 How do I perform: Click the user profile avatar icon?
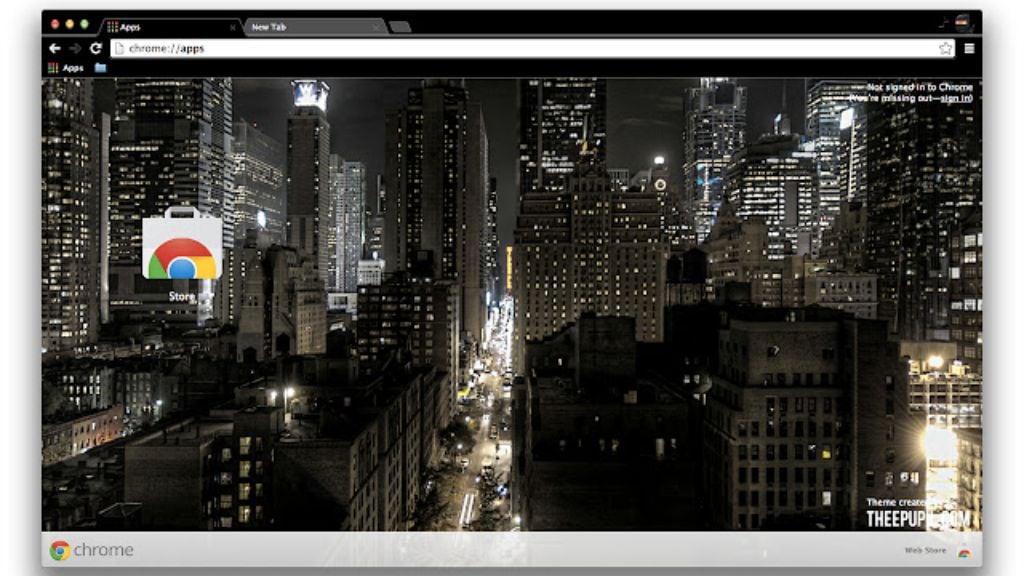(x=962, y=23)
